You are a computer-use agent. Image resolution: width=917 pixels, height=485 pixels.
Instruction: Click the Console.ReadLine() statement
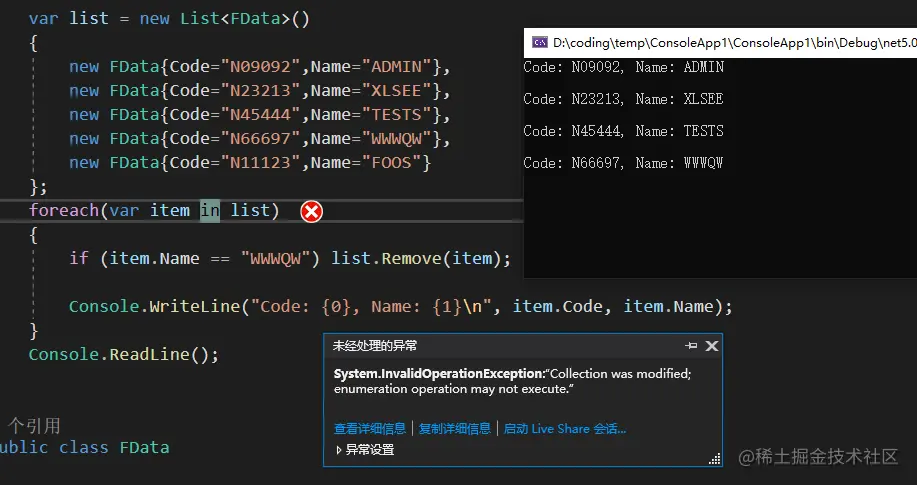tap(123, 355)
